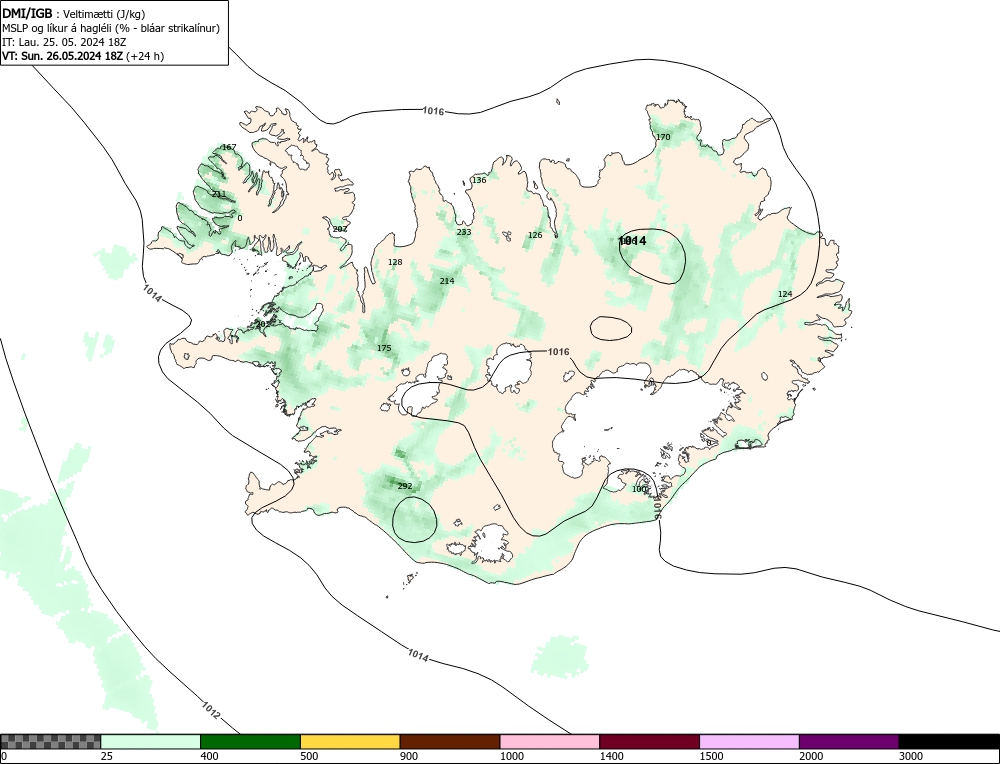Image resolution: width=1000 pixels, height=764 pixels.
Task: Pick the pink 1000–1400 legend swatch
Action: pos(550,741)
